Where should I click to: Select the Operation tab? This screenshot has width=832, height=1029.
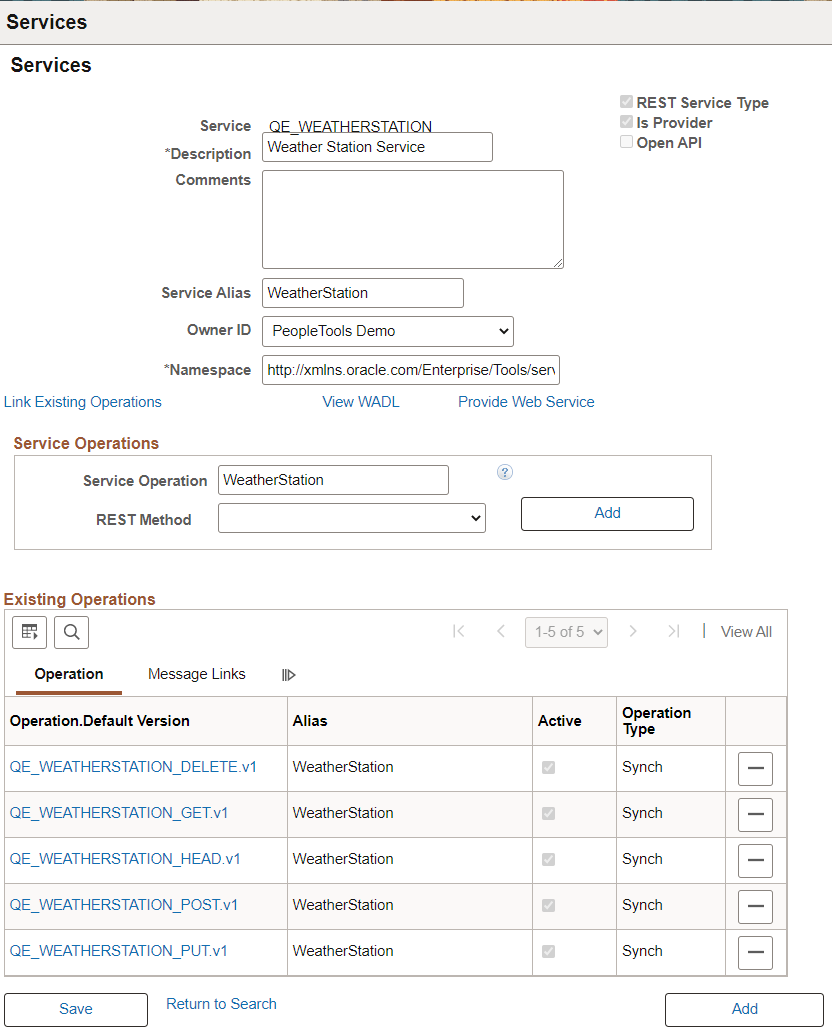tap(69, 674)
